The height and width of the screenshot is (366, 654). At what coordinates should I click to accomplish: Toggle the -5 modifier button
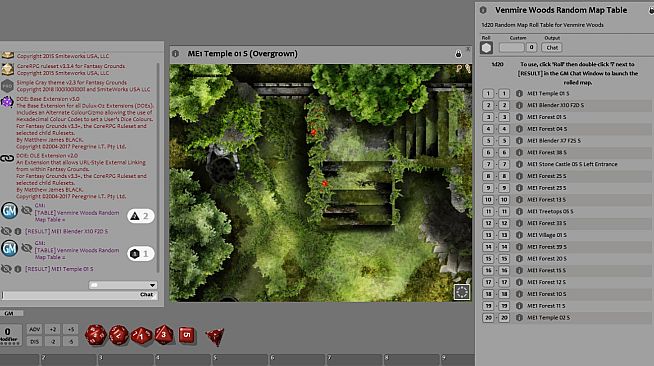pyautogui.click(x=70, y=341)
